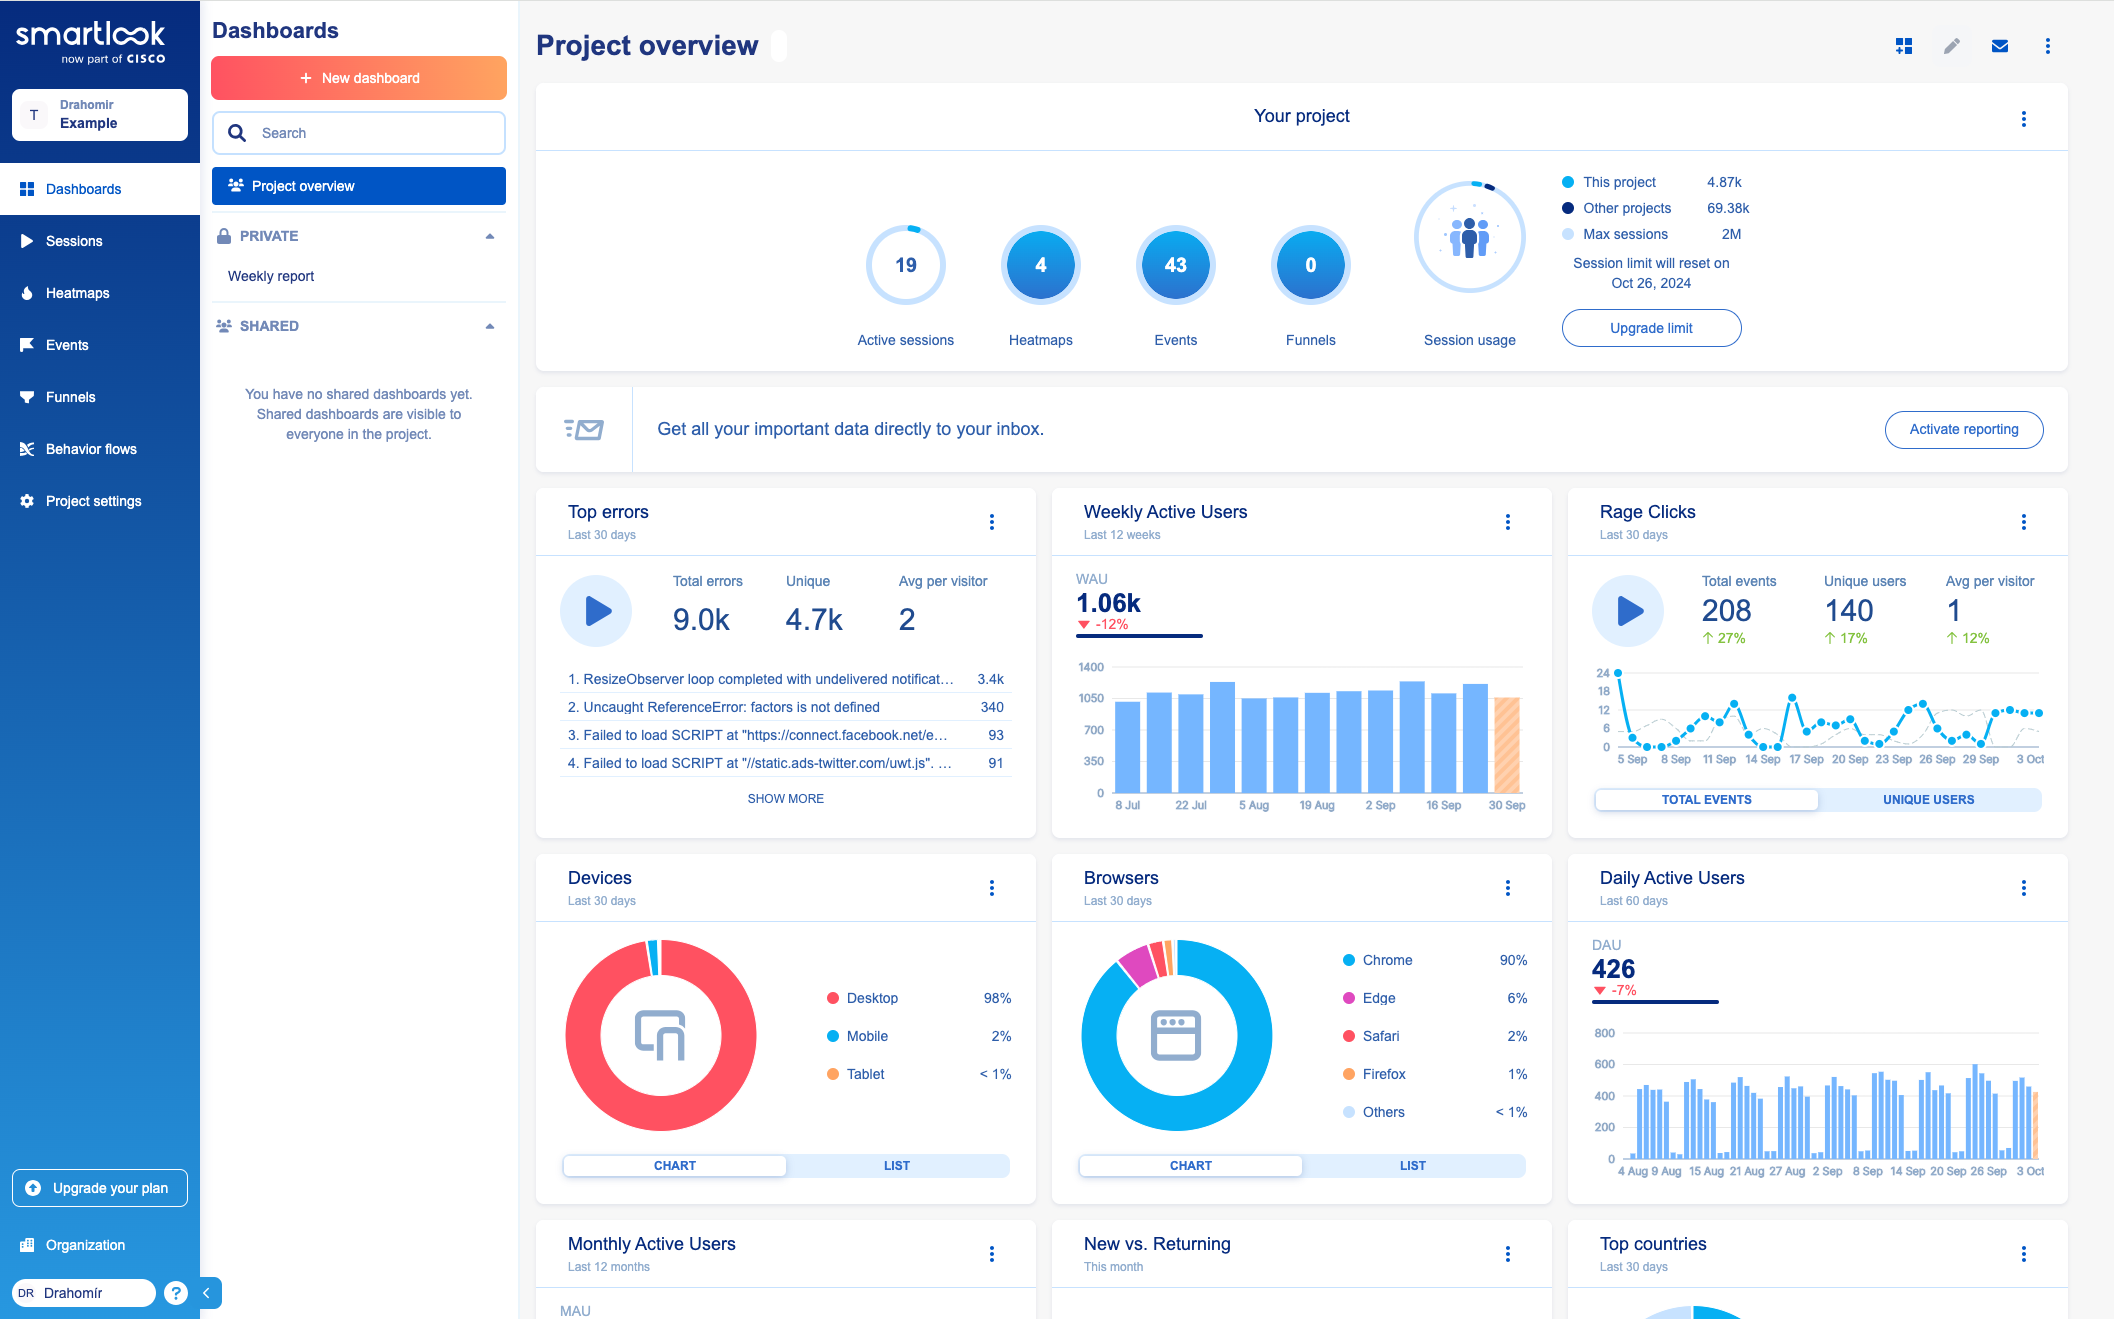Open Rage Clicks tile options menu
2114x1319 pixels.
tap(2024, 522)
